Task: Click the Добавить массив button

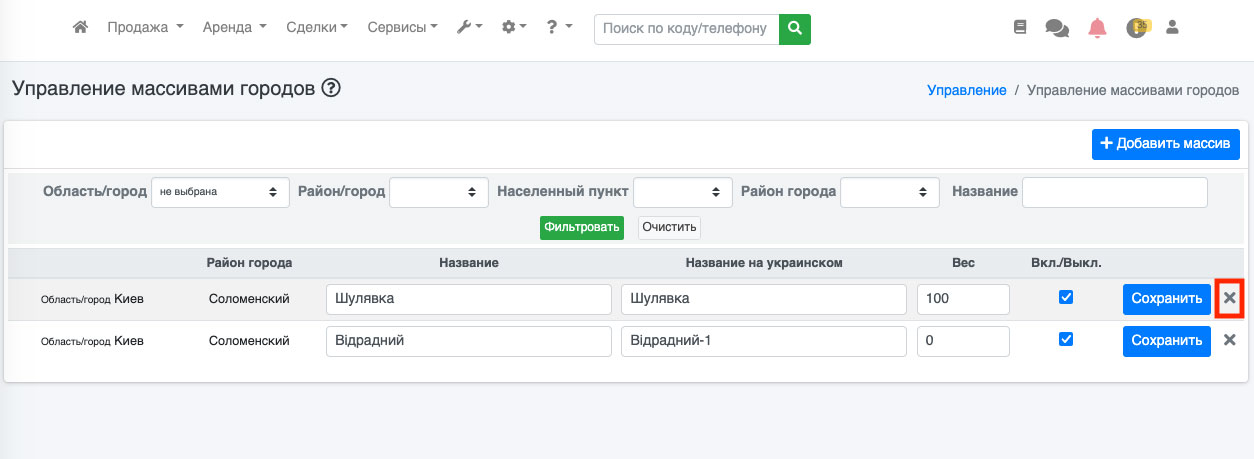Action: 1165,144
